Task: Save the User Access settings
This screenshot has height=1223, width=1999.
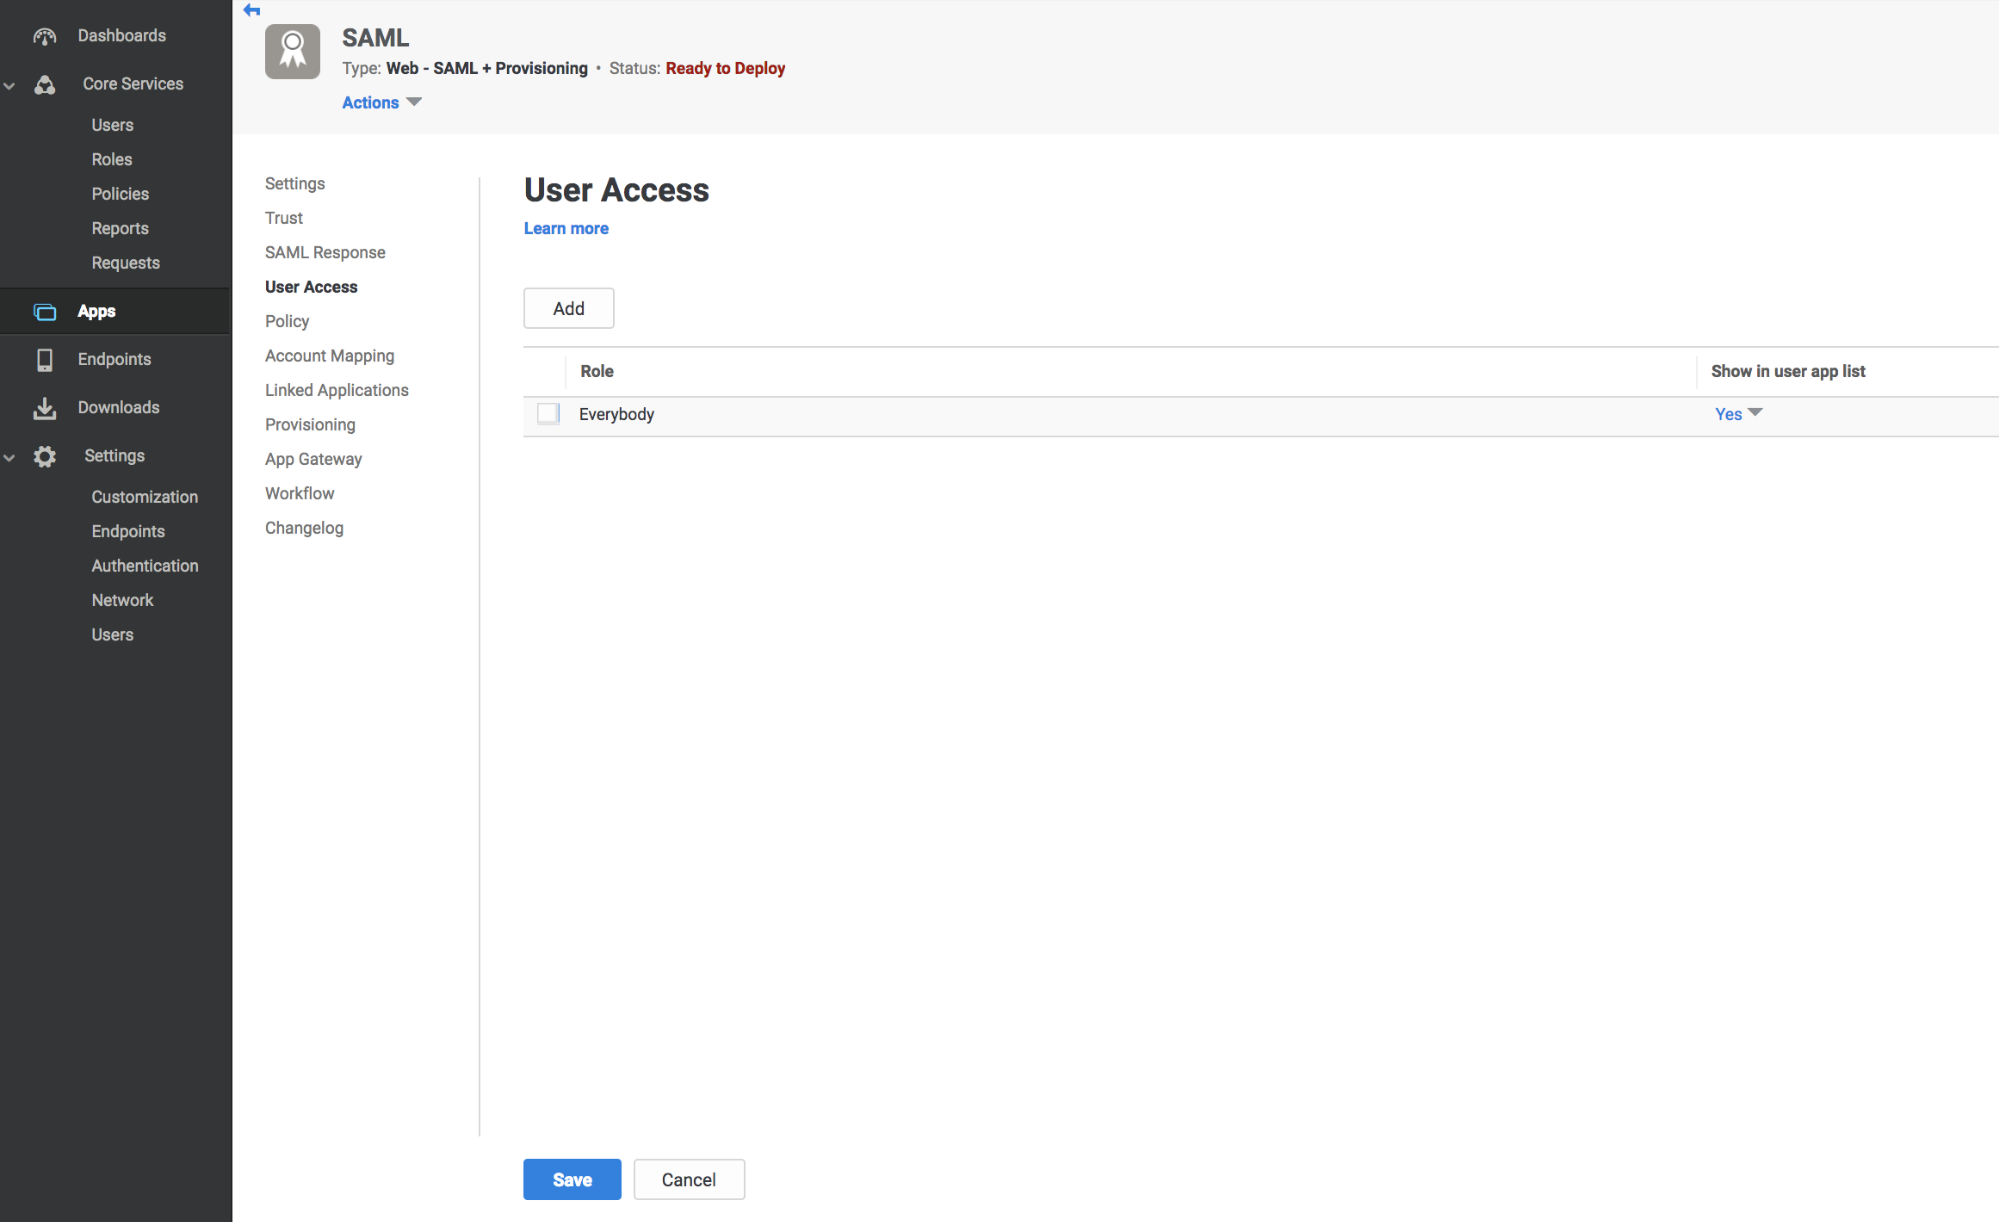Action: tap(571, 1179)
